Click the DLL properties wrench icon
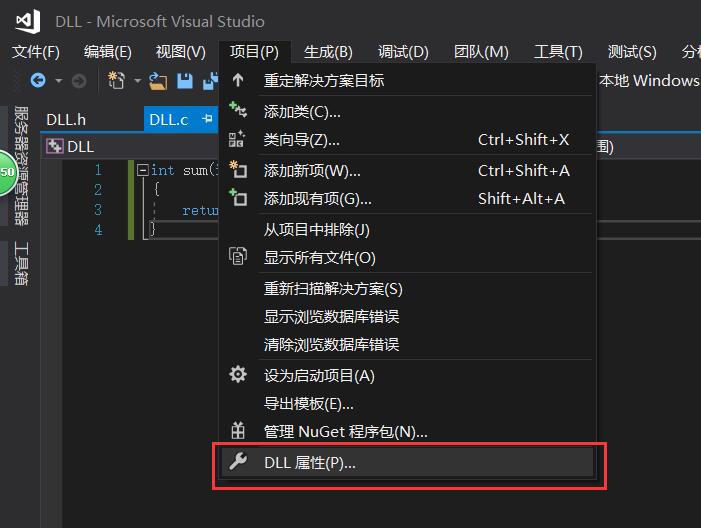 pos(238,461)
